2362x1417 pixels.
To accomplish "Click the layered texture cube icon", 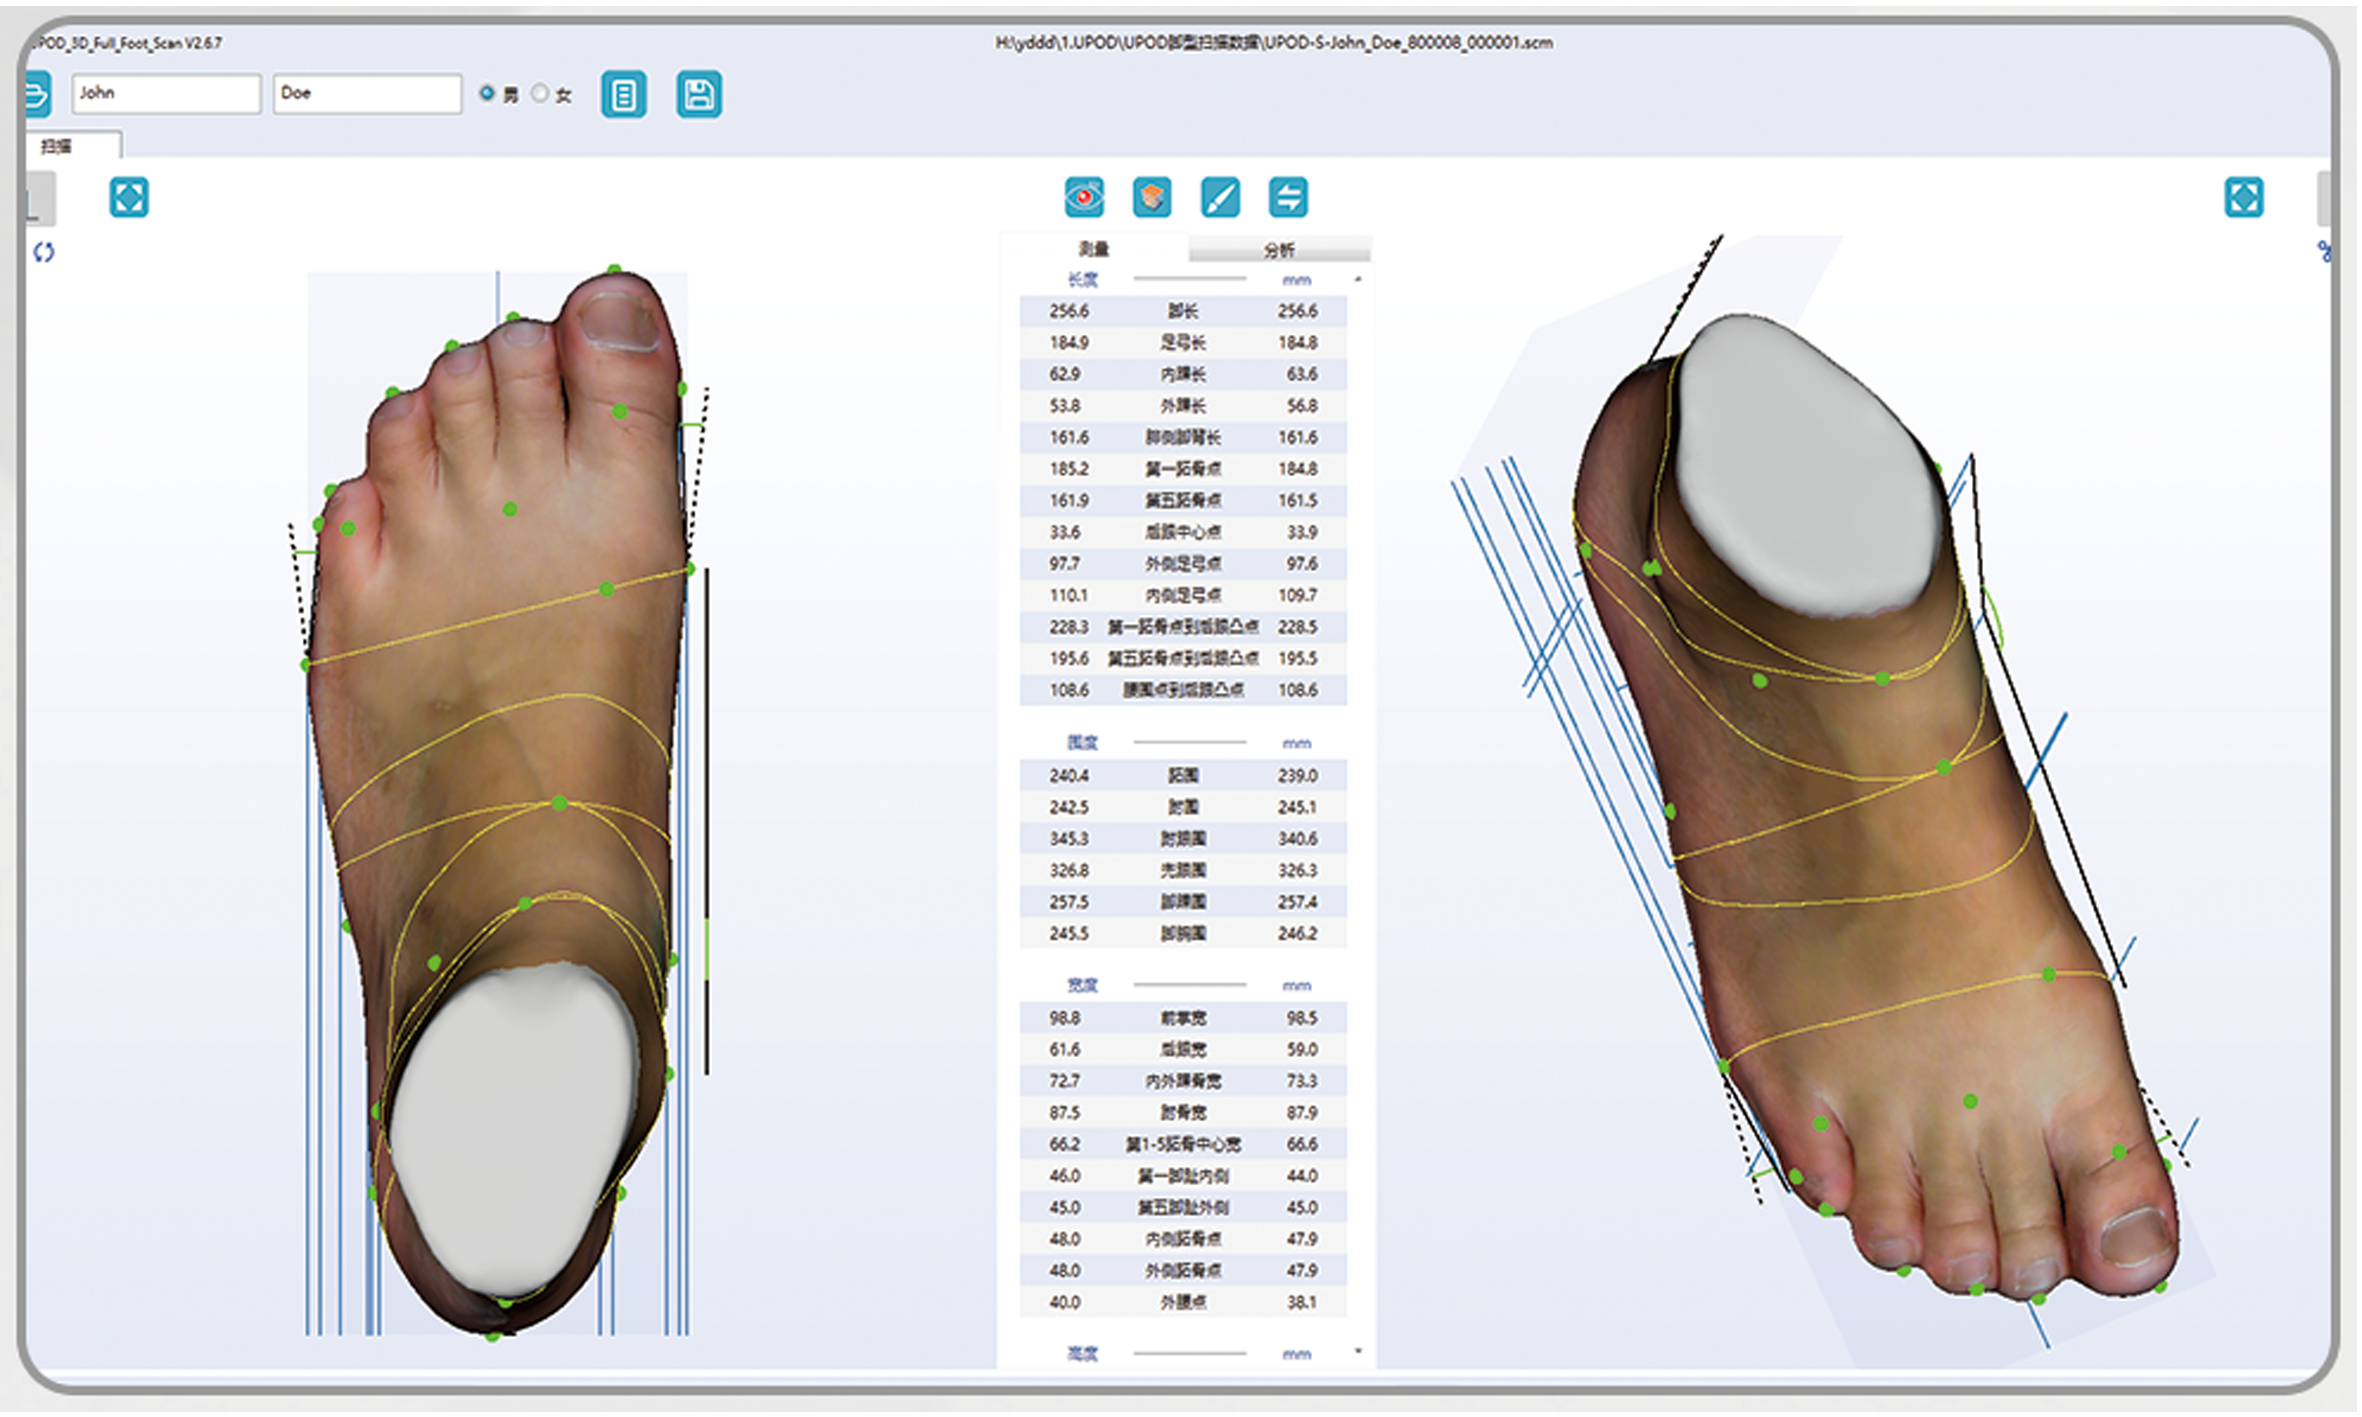I will pyautogui.click(x=1152, y=197).
